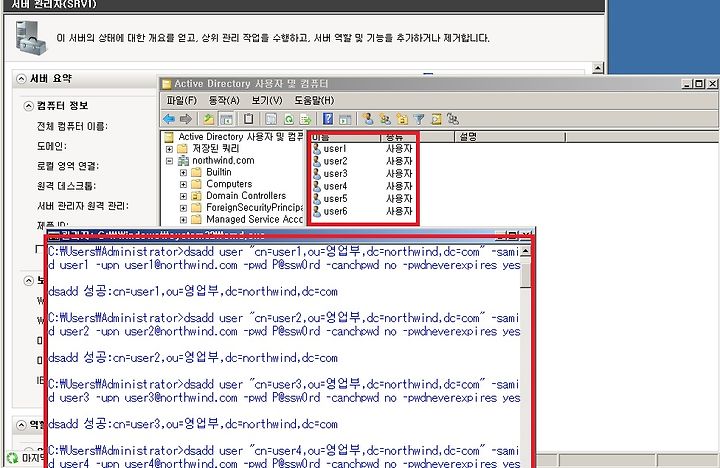Click the 서버 관리자 원격 관리: label

(x=83, y=206)
